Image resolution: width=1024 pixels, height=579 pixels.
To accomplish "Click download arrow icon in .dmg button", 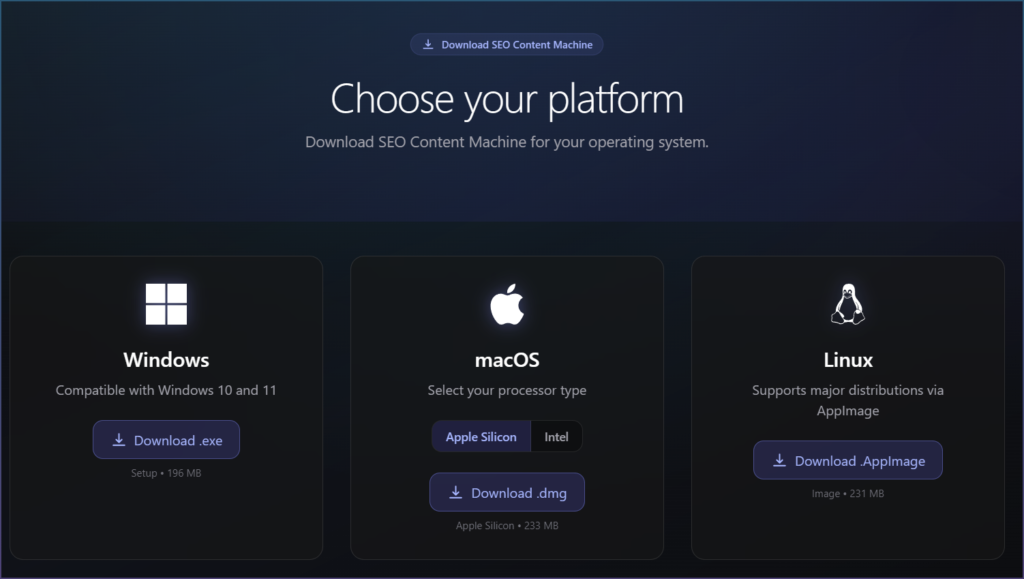I will 456,493.
